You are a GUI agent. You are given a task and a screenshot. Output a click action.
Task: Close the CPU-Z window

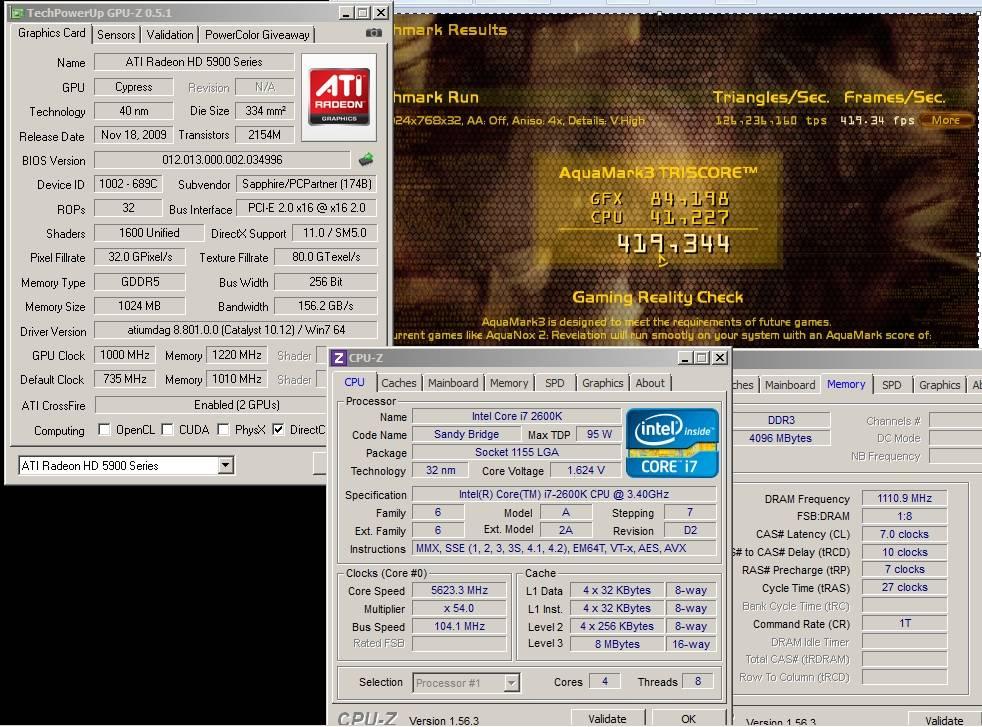click(720, 358)
